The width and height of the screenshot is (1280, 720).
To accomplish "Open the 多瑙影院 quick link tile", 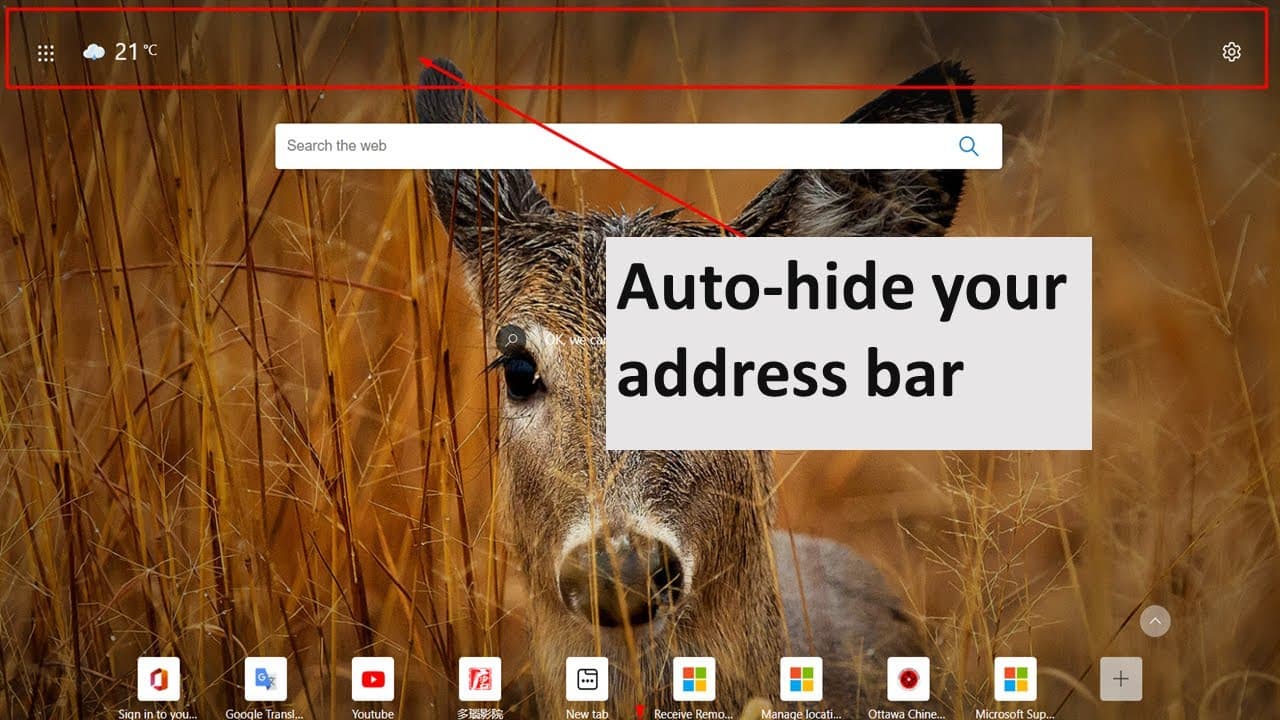I will (x=479, y=679).
